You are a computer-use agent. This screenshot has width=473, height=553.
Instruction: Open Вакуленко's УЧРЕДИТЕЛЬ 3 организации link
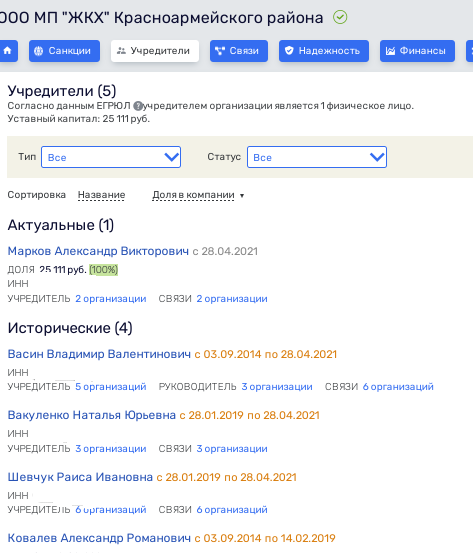click(x=111, y=449)
